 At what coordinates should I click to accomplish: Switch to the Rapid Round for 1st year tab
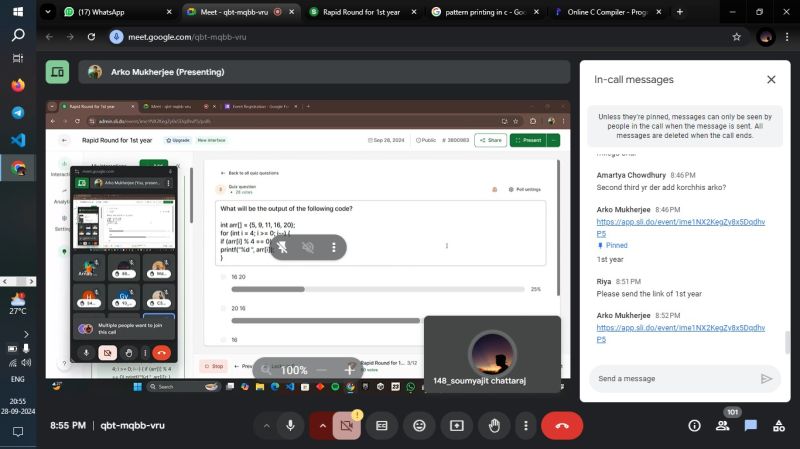point(363,12)
